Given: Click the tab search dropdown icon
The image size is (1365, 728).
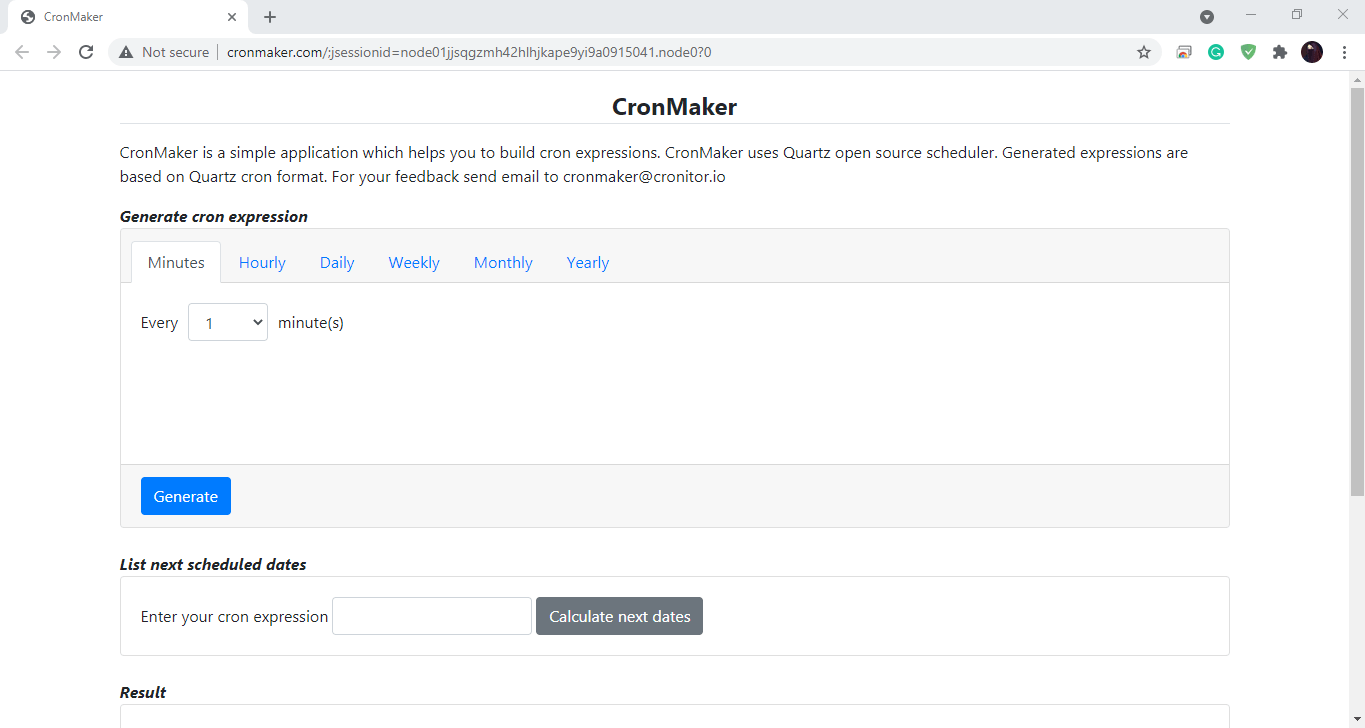Looking at the screenshot, I should [1207, 16].
